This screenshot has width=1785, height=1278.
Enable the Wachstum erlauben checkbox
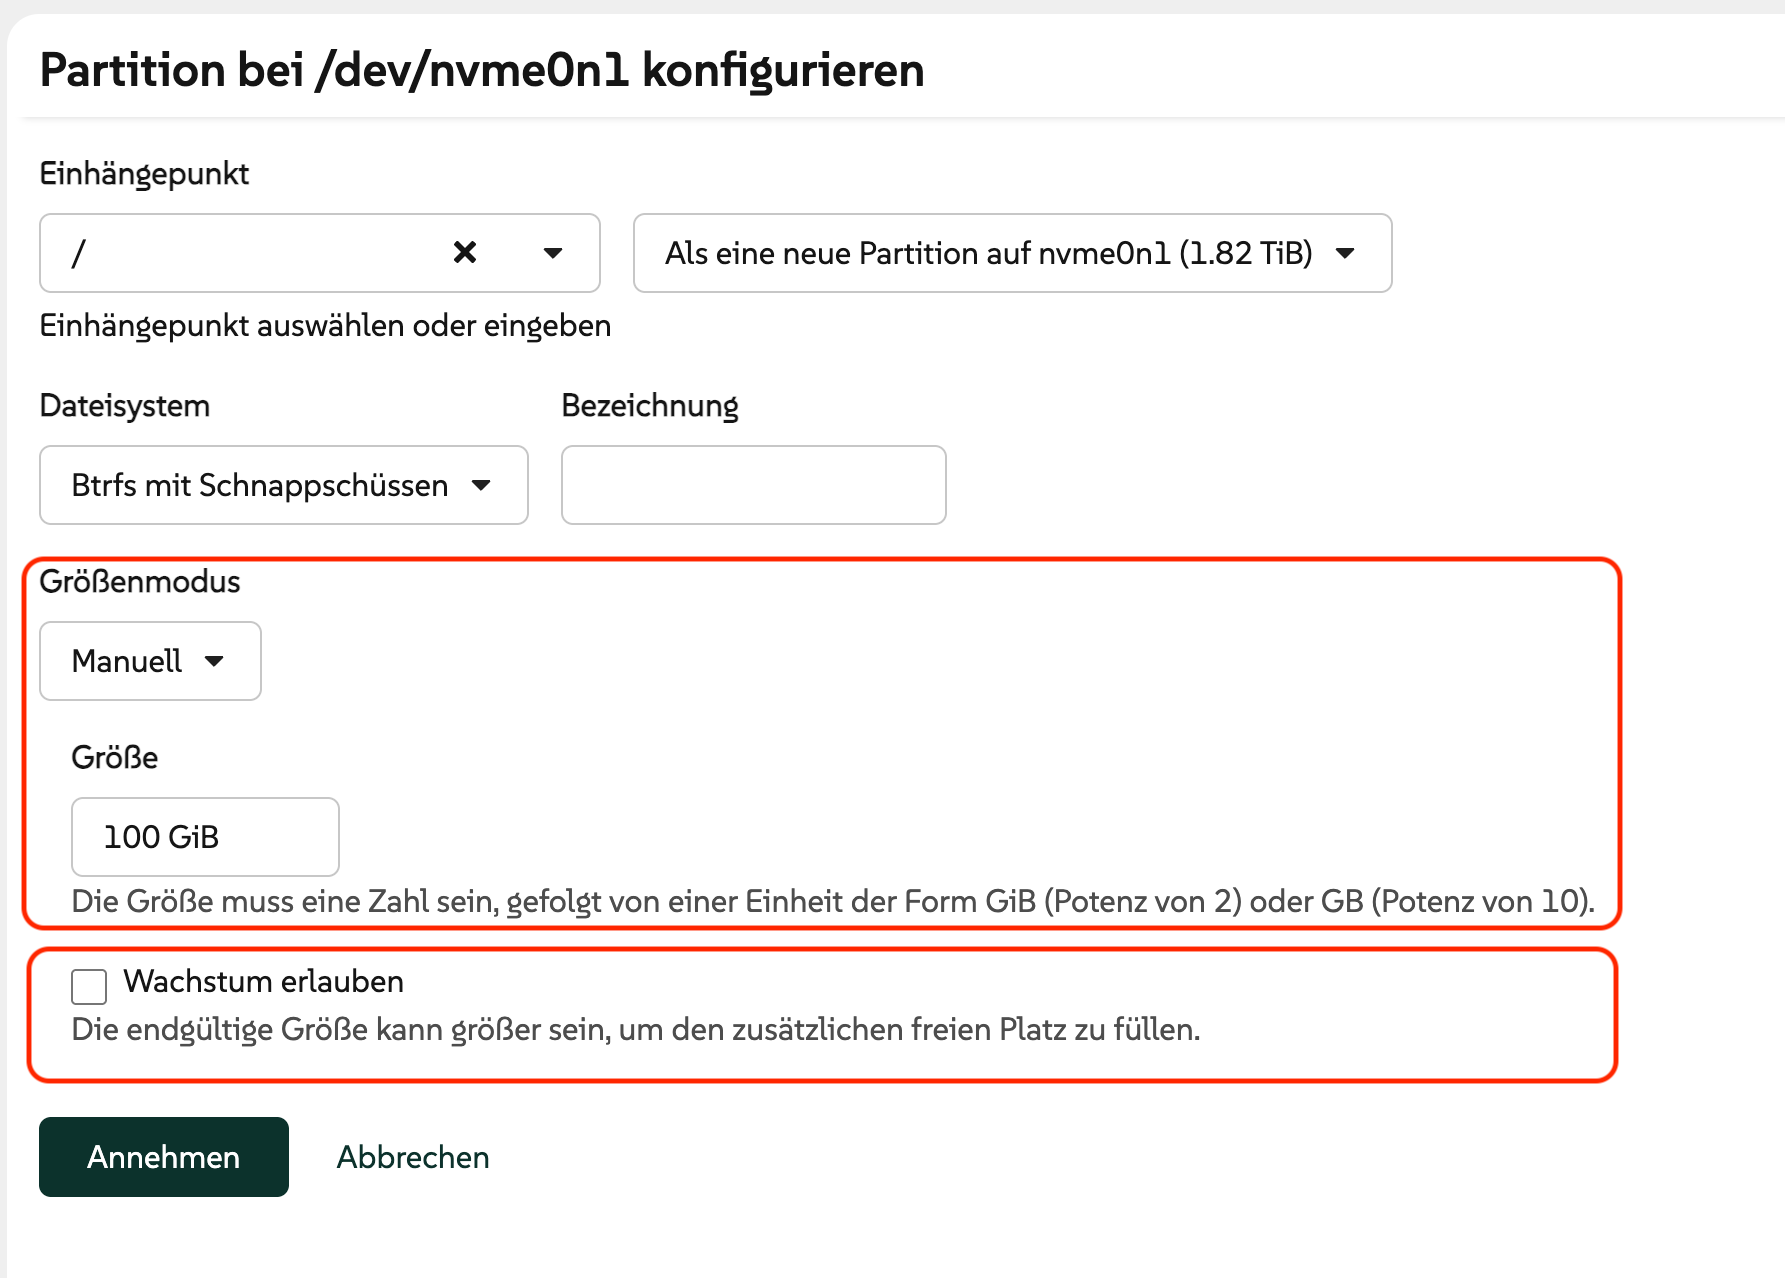[89, 986]
